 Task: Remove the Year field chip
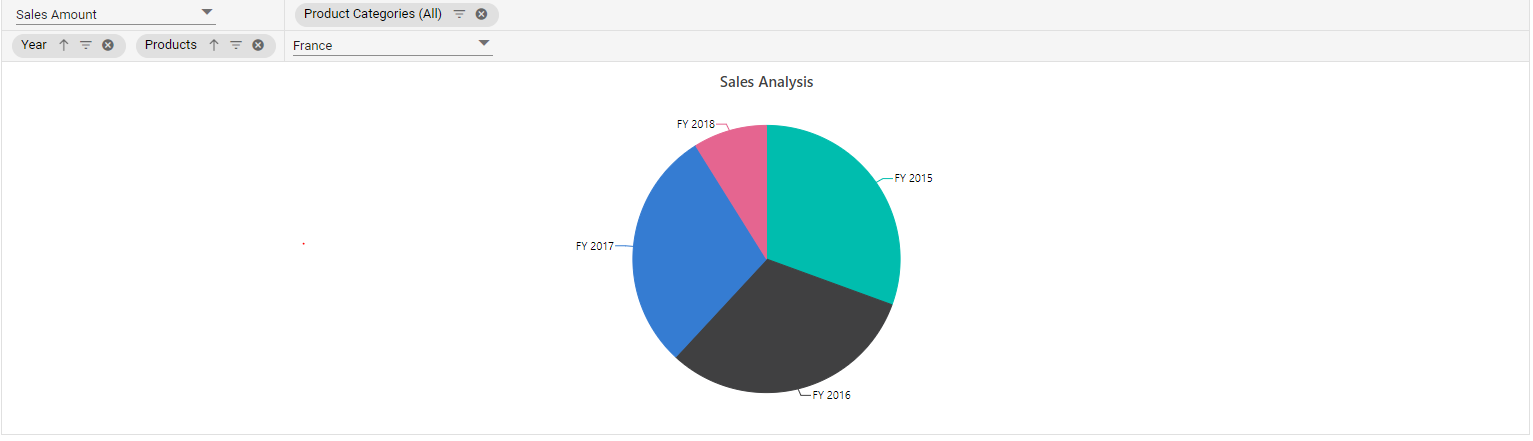pyautogui.click(x=108, y=45)
